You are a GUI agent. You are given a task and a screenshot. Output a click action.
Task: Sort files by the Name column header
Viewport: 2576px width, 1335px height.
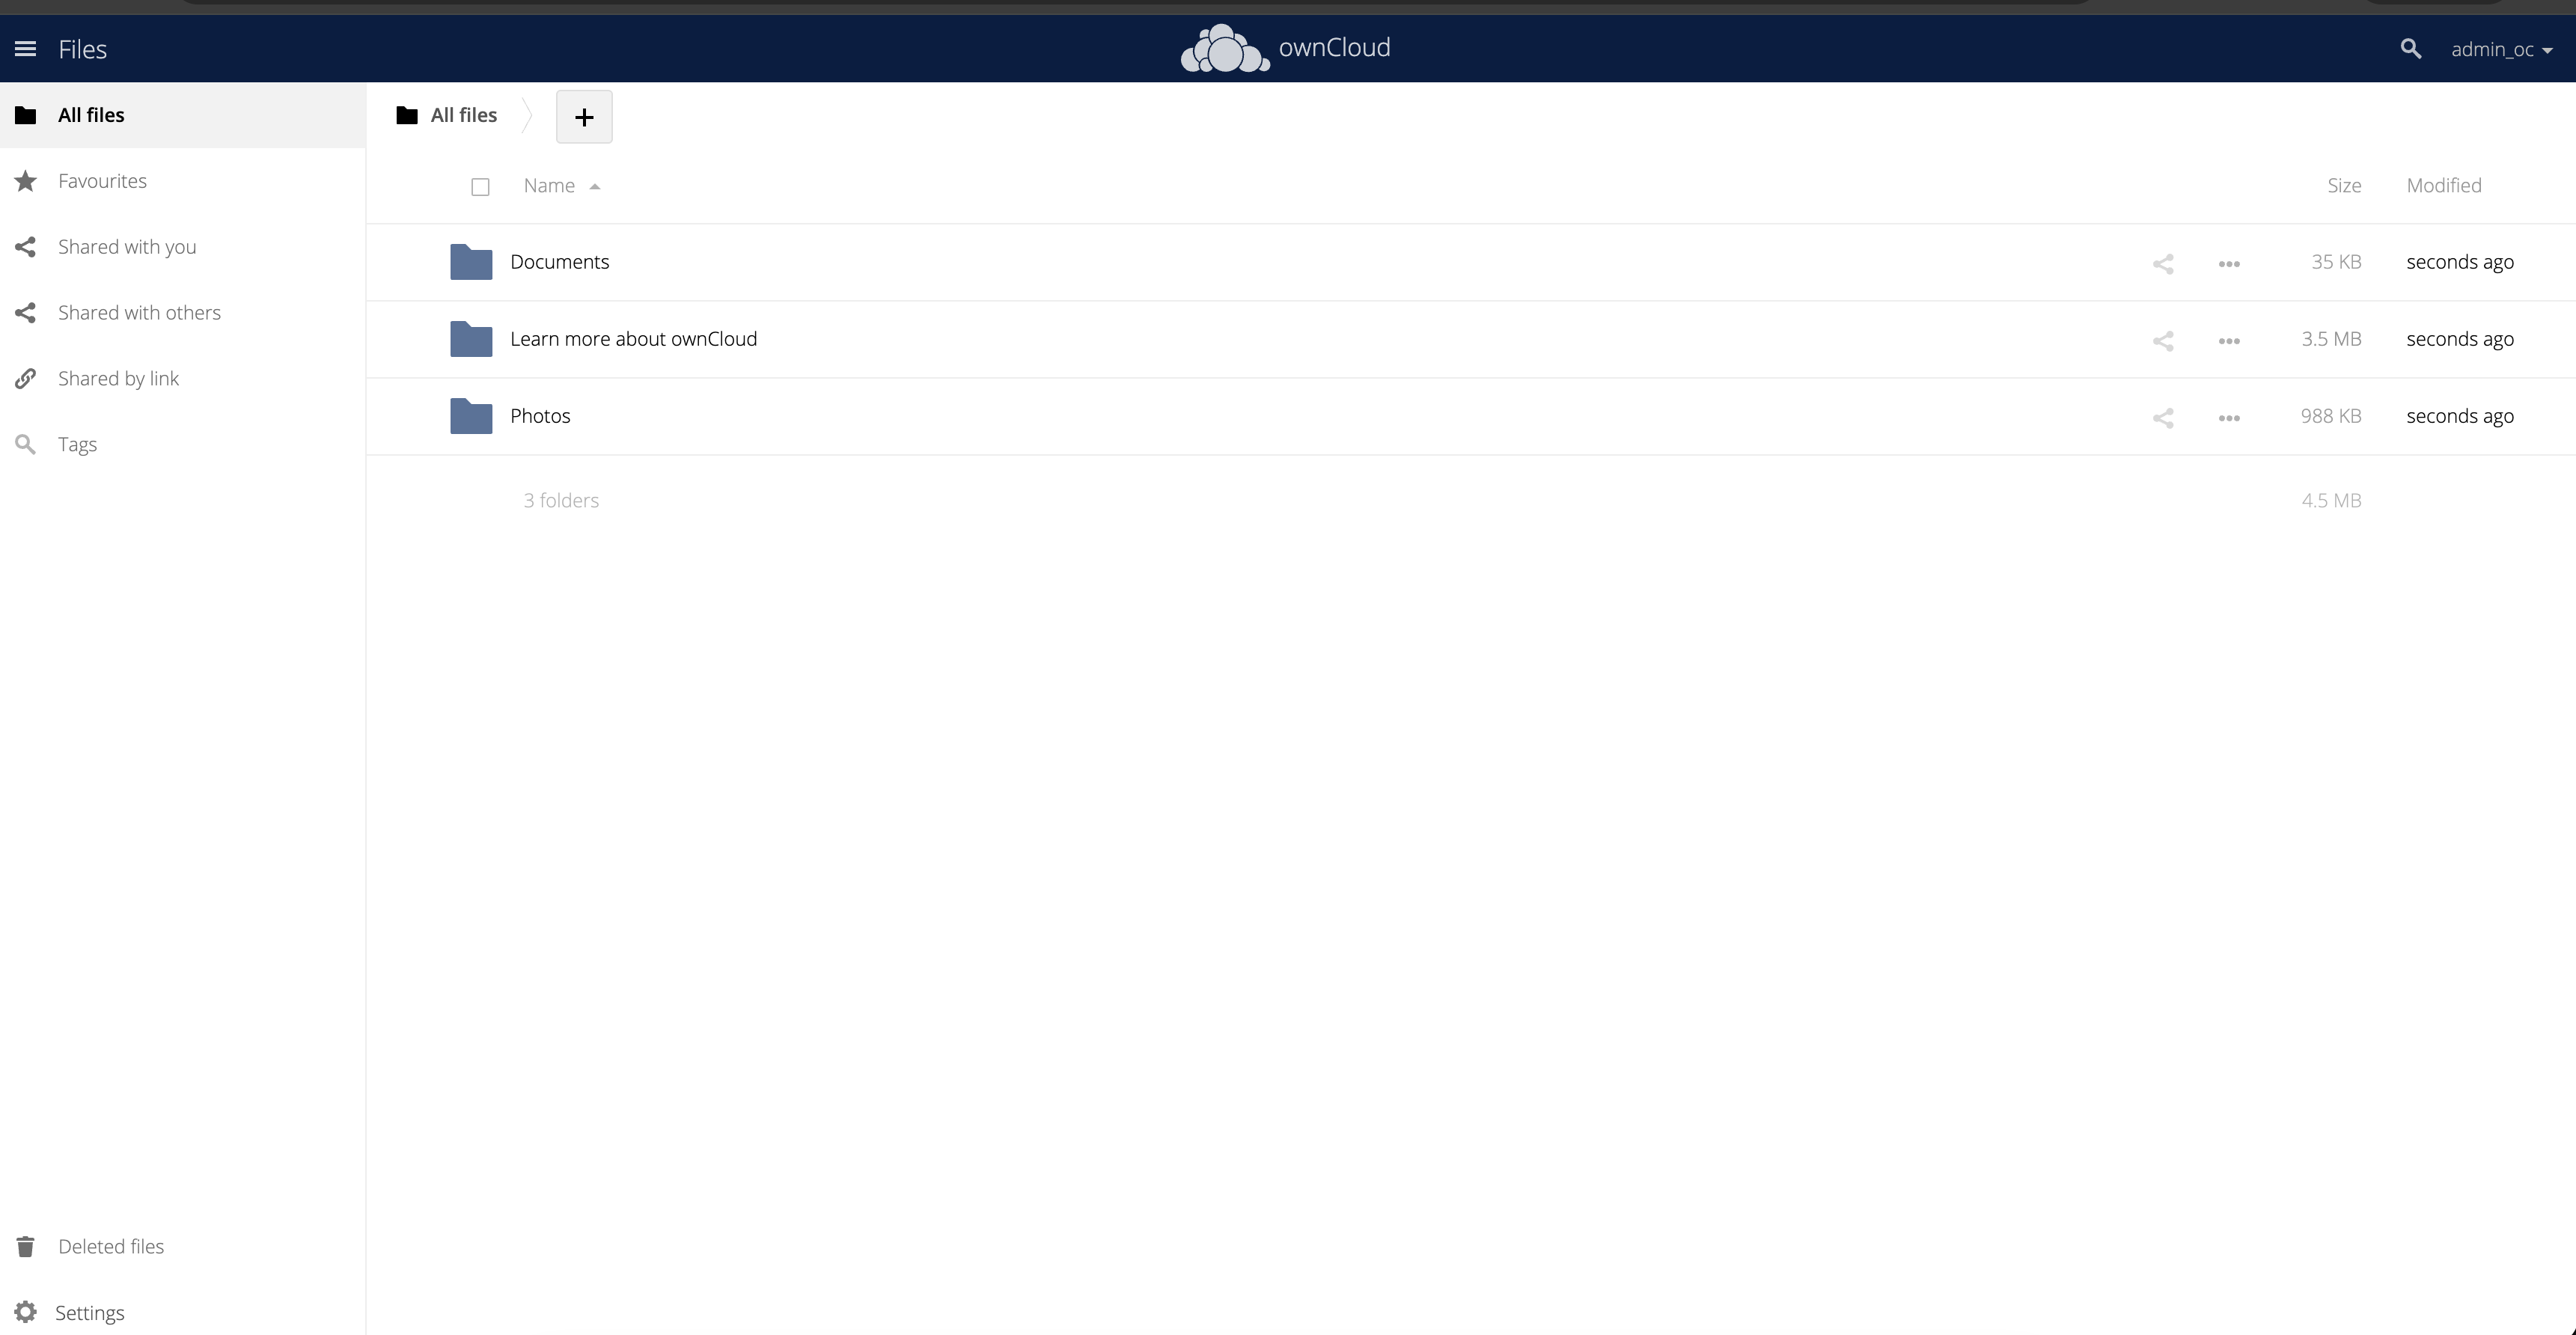coord(549,185)
